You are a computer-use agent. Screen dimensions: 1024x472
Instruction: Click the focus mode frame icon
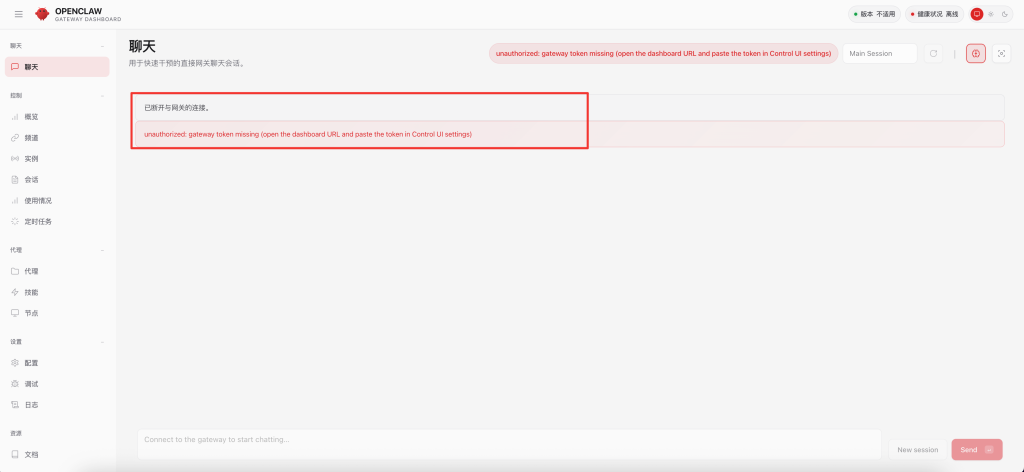(1002, 53)
